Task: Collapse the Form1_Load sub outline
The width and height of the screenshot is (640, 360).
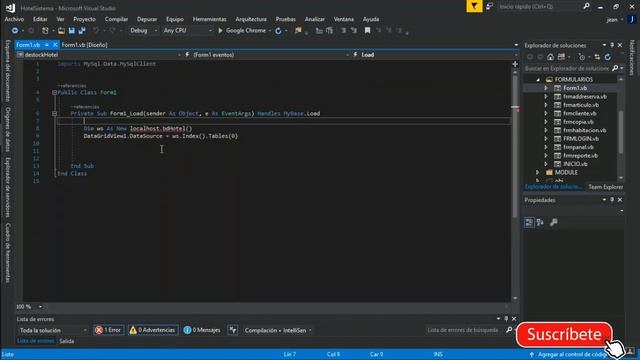Action: pyautogui.click(x=54, y=113)
